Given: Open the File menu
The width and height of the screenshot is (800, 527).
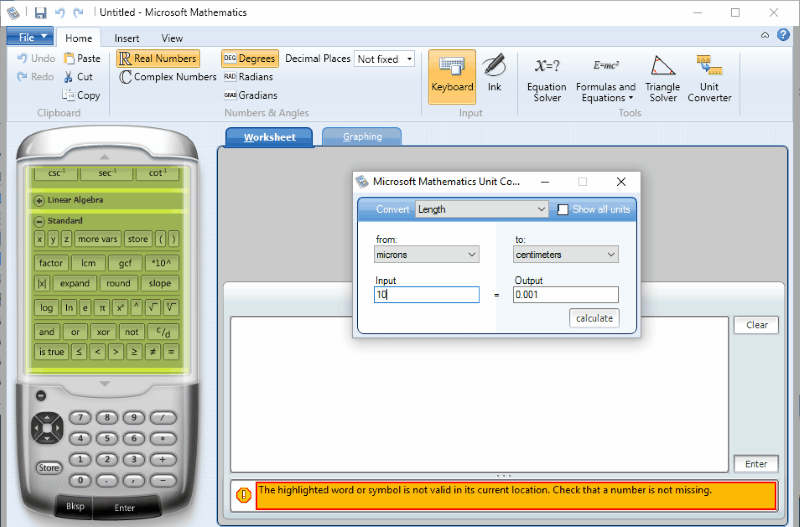Looking at the screenshot, I should pyautogui.click(x=30, y=37).
